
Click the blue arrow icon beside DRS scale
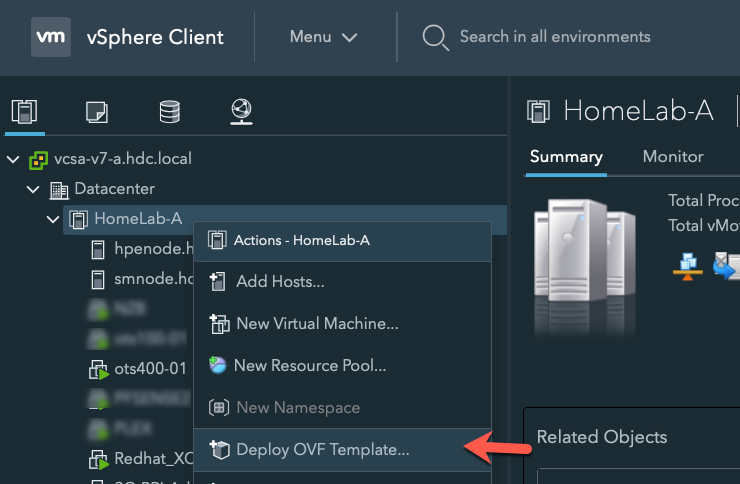[726, 267]
